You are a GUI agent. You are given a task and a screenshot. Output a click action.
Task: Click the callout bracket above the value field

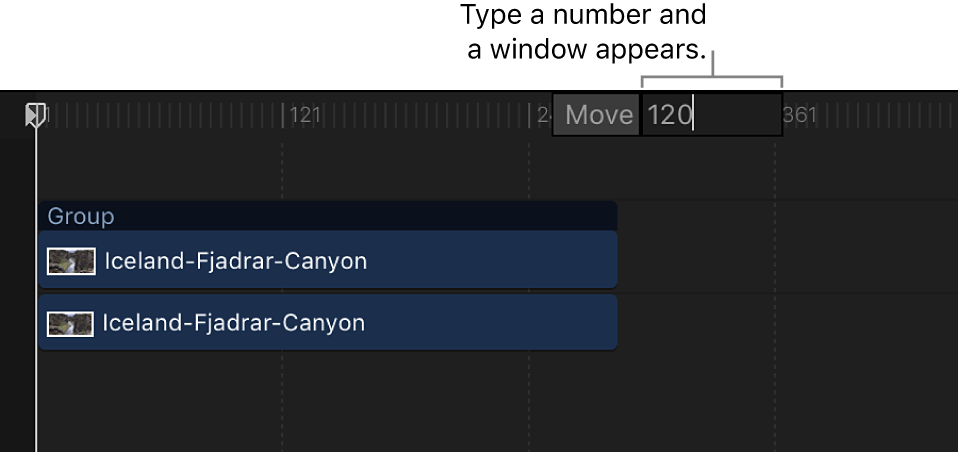click(x=711, y=78)
